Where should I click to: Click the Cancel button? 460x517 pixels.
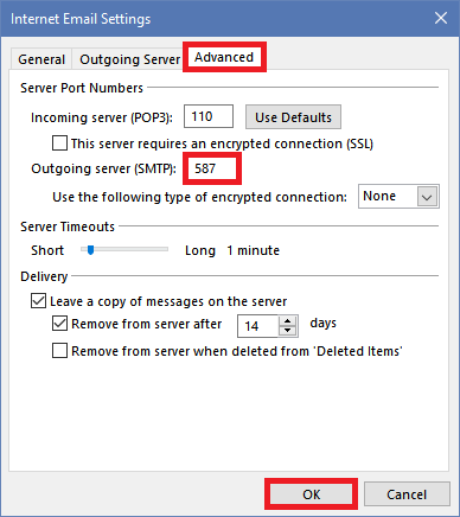[407, 494]
